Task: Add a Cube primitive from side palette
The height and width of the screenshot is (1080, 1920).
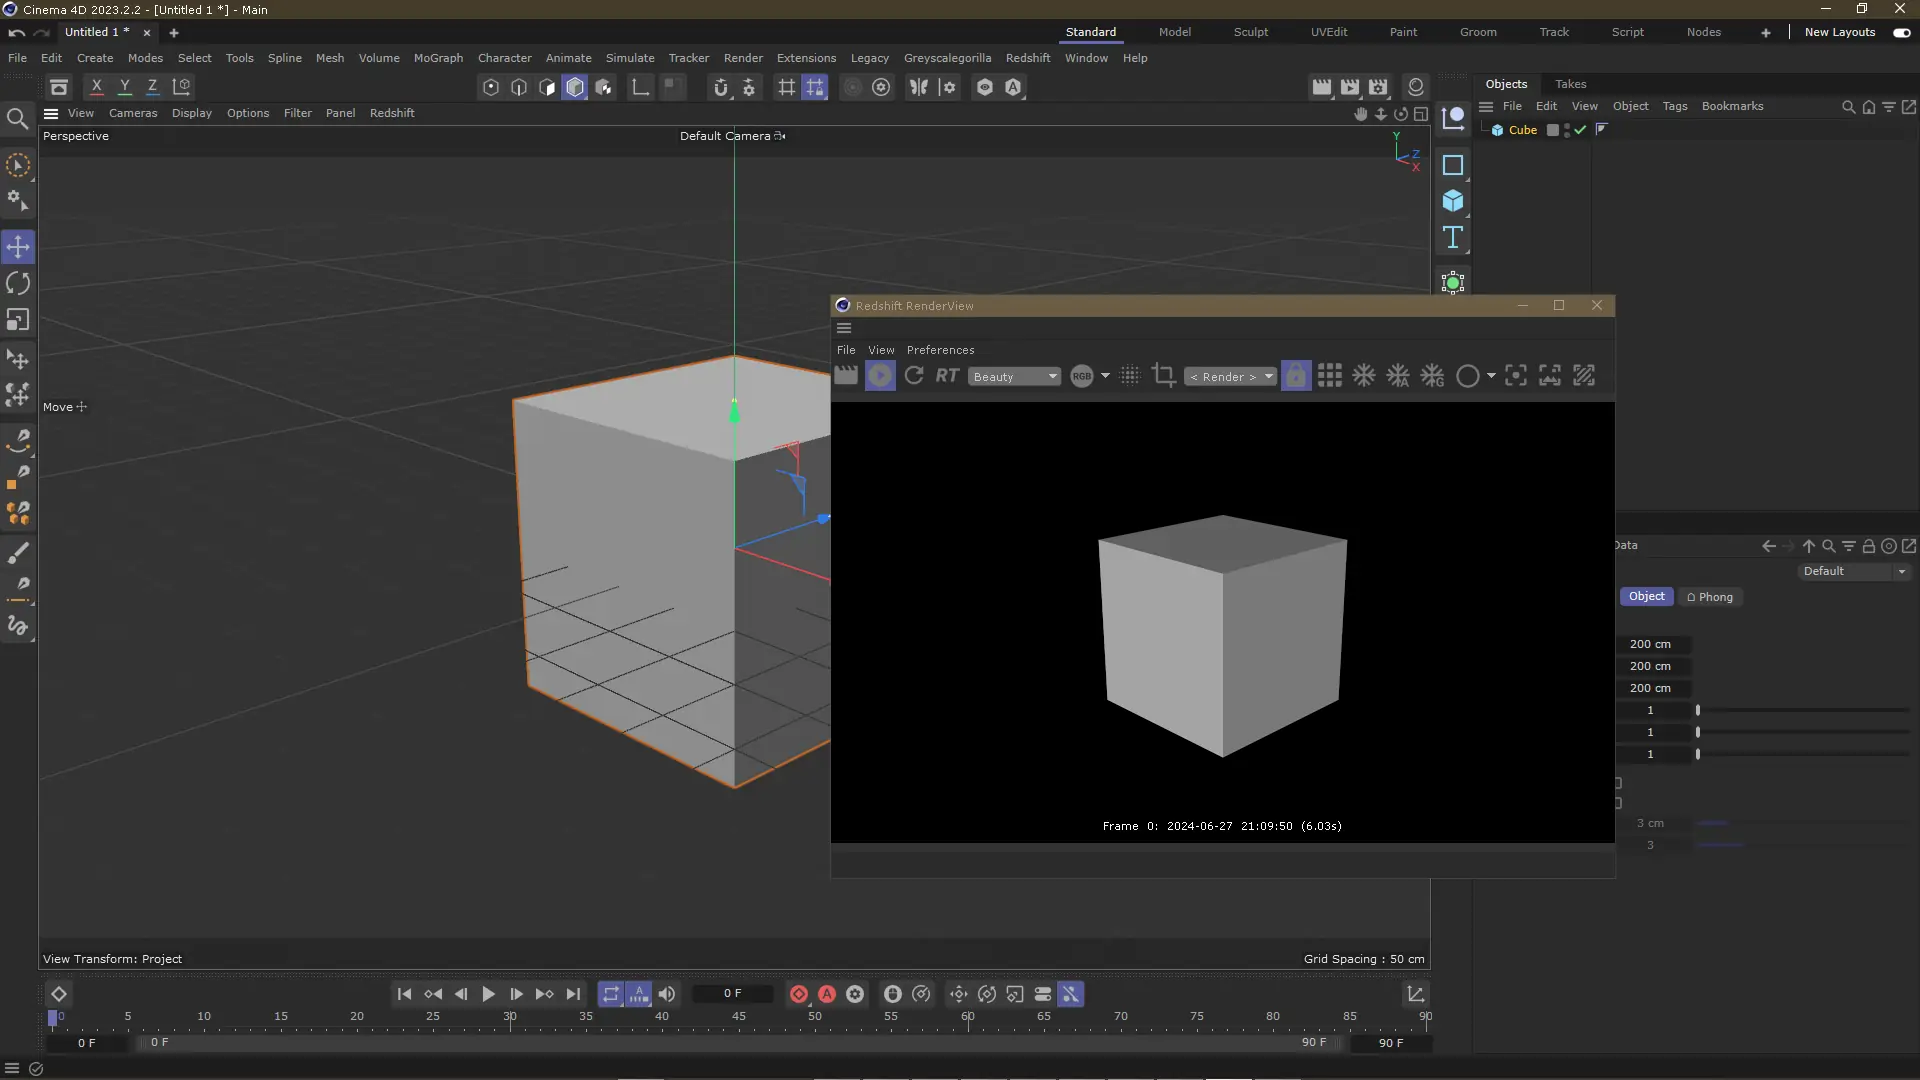Action: [x=1453, y=201]
